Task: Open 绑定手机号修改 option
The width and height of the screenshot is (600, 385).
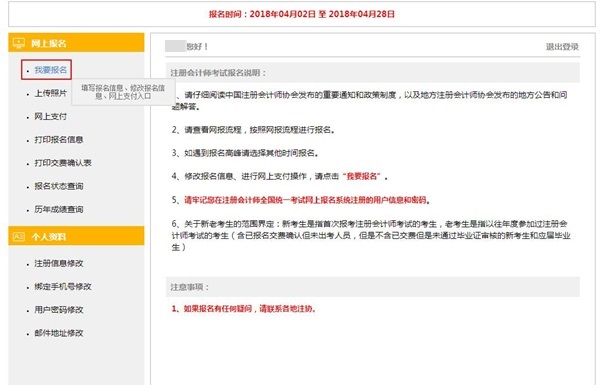Action: [x=63, y=287]
